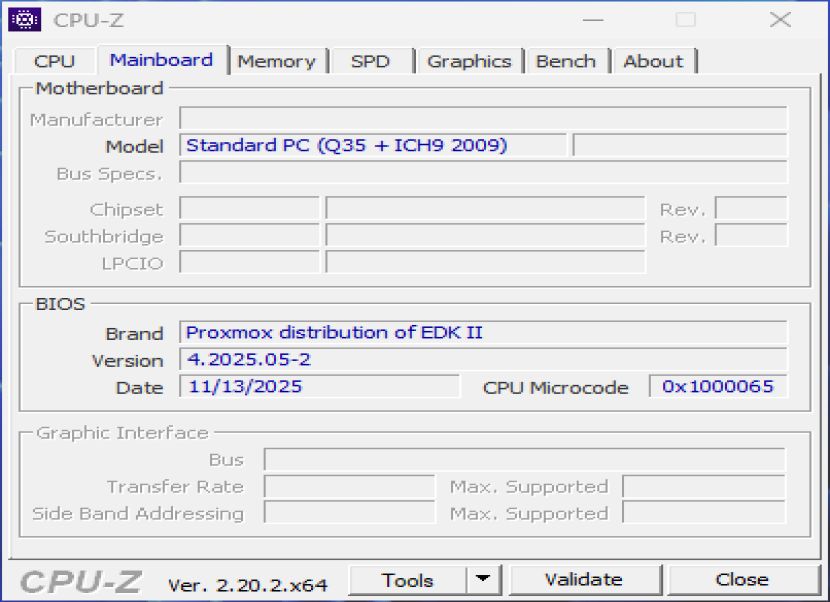
Task: Click the Validate button
Action: pyautogui.click(x=584, y=580)
